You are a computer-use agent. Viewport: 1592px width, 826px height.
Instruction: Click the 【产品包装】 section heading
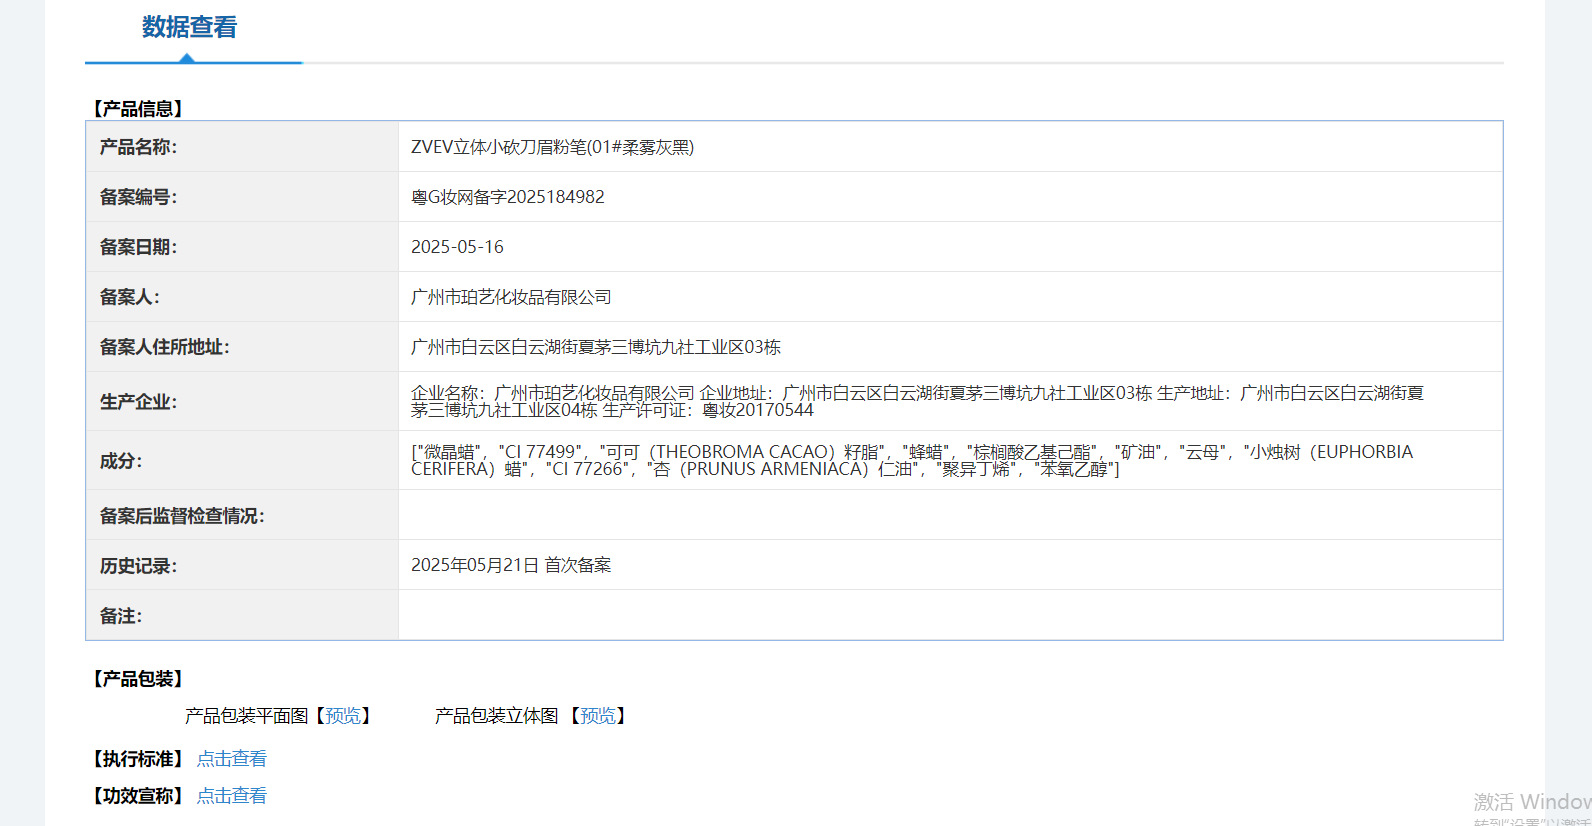click(x=137, y=679)
